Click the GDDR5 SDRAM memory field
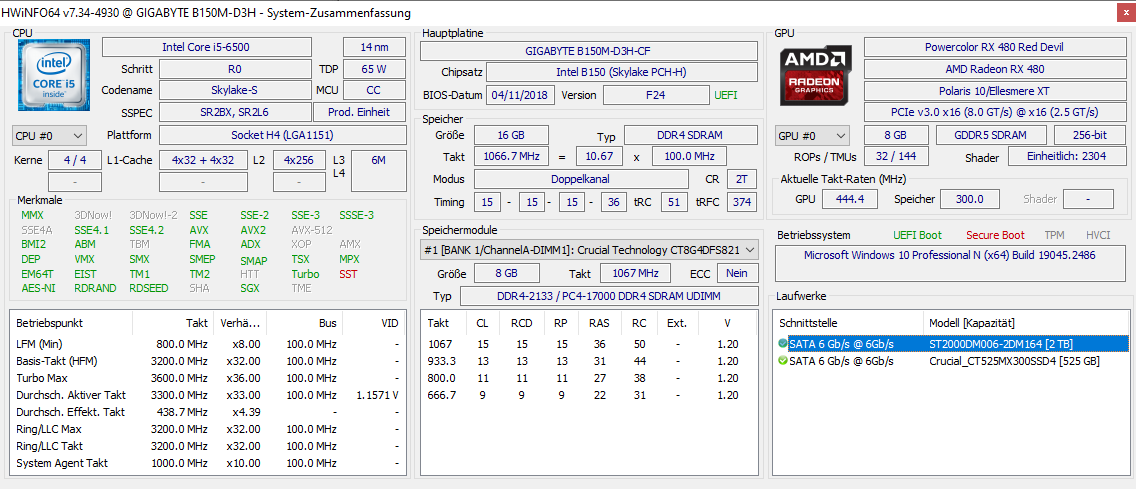Image resolution: width=1136 pixels, height=489 pixels. point(991,135)
